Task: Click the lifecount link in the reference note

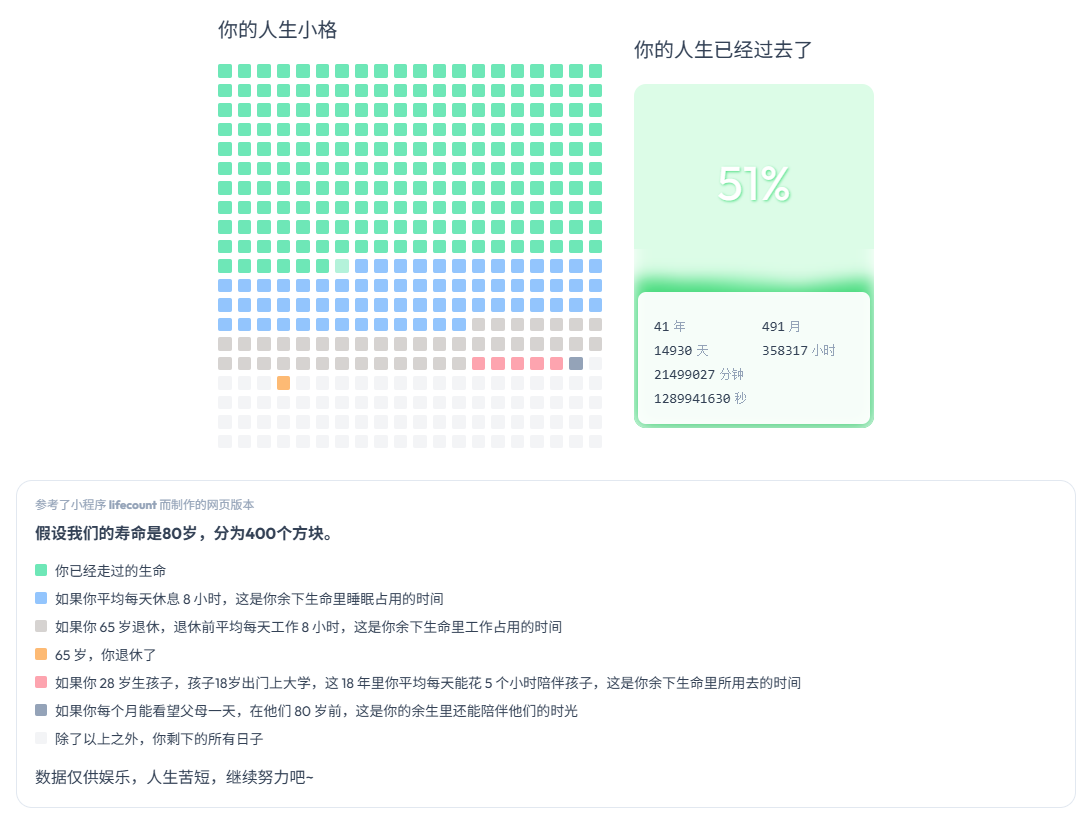Action: pyautogui.click(x=132, y=505)
